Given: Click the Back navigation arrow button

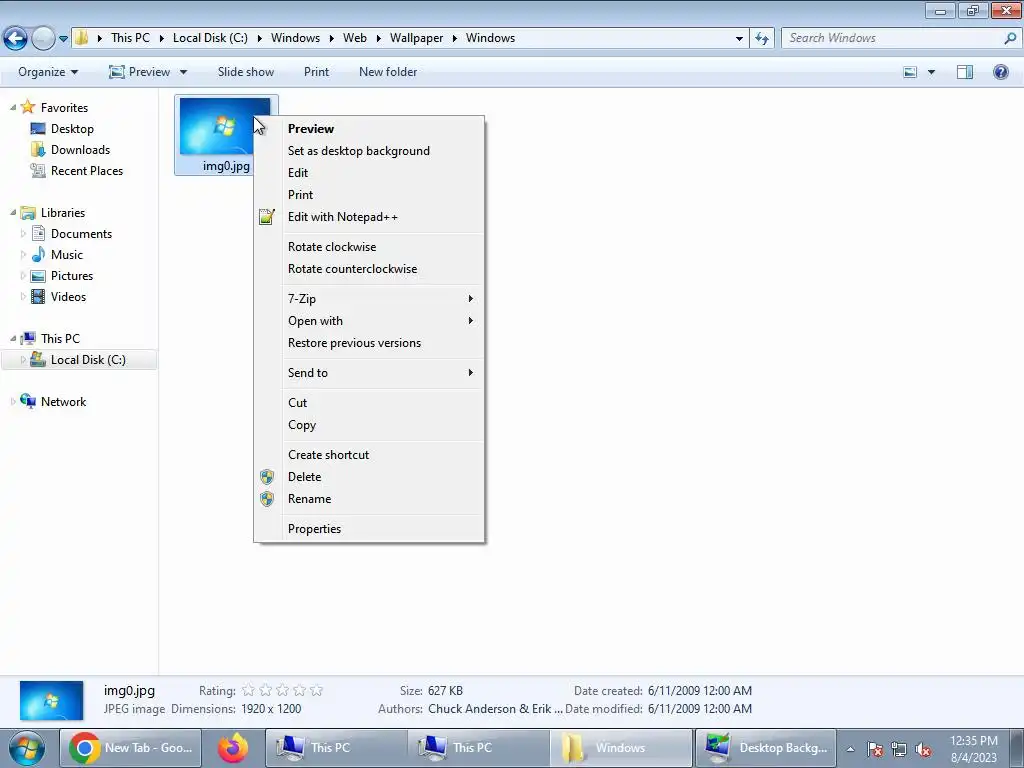Looking at the screenshot, I should tap(16, 39).
